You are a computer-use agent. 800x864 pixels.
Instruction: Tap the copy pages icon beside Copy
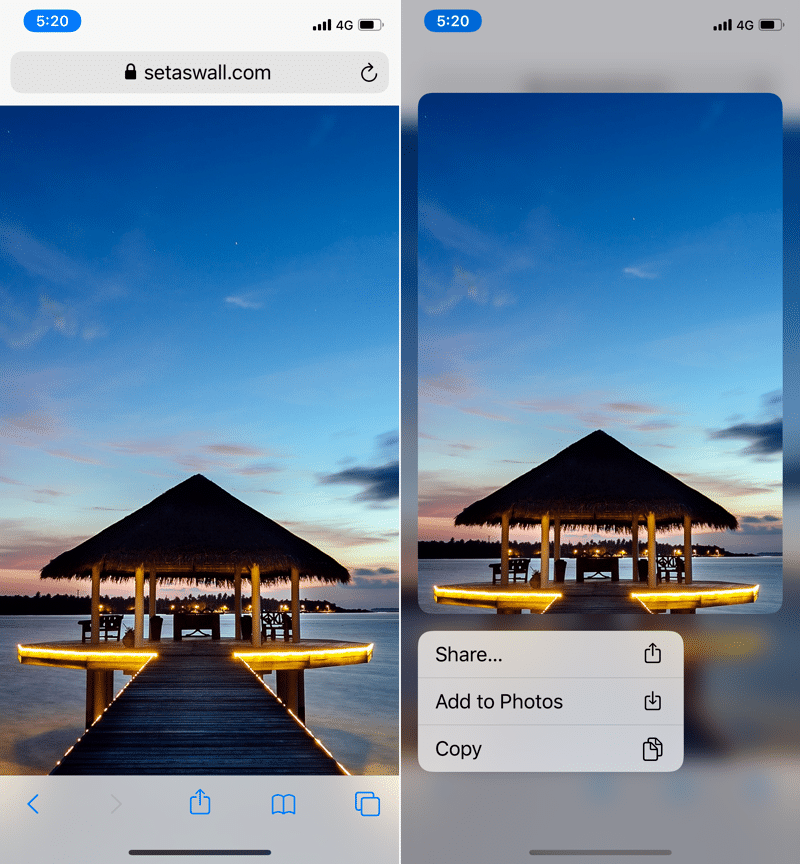pos(653,749)
